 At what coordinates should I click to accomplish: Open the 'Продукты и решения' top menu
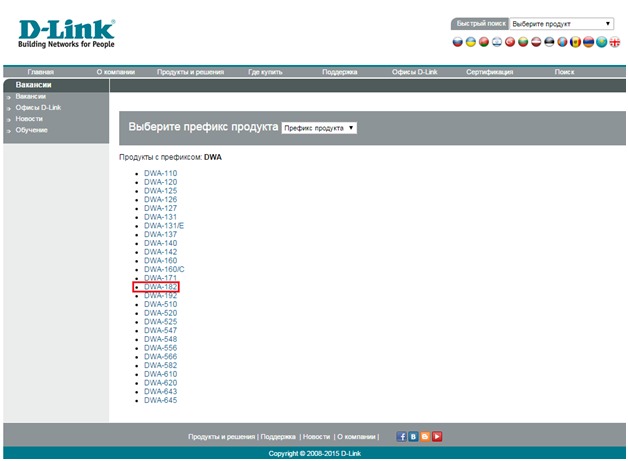coord(190,72)
